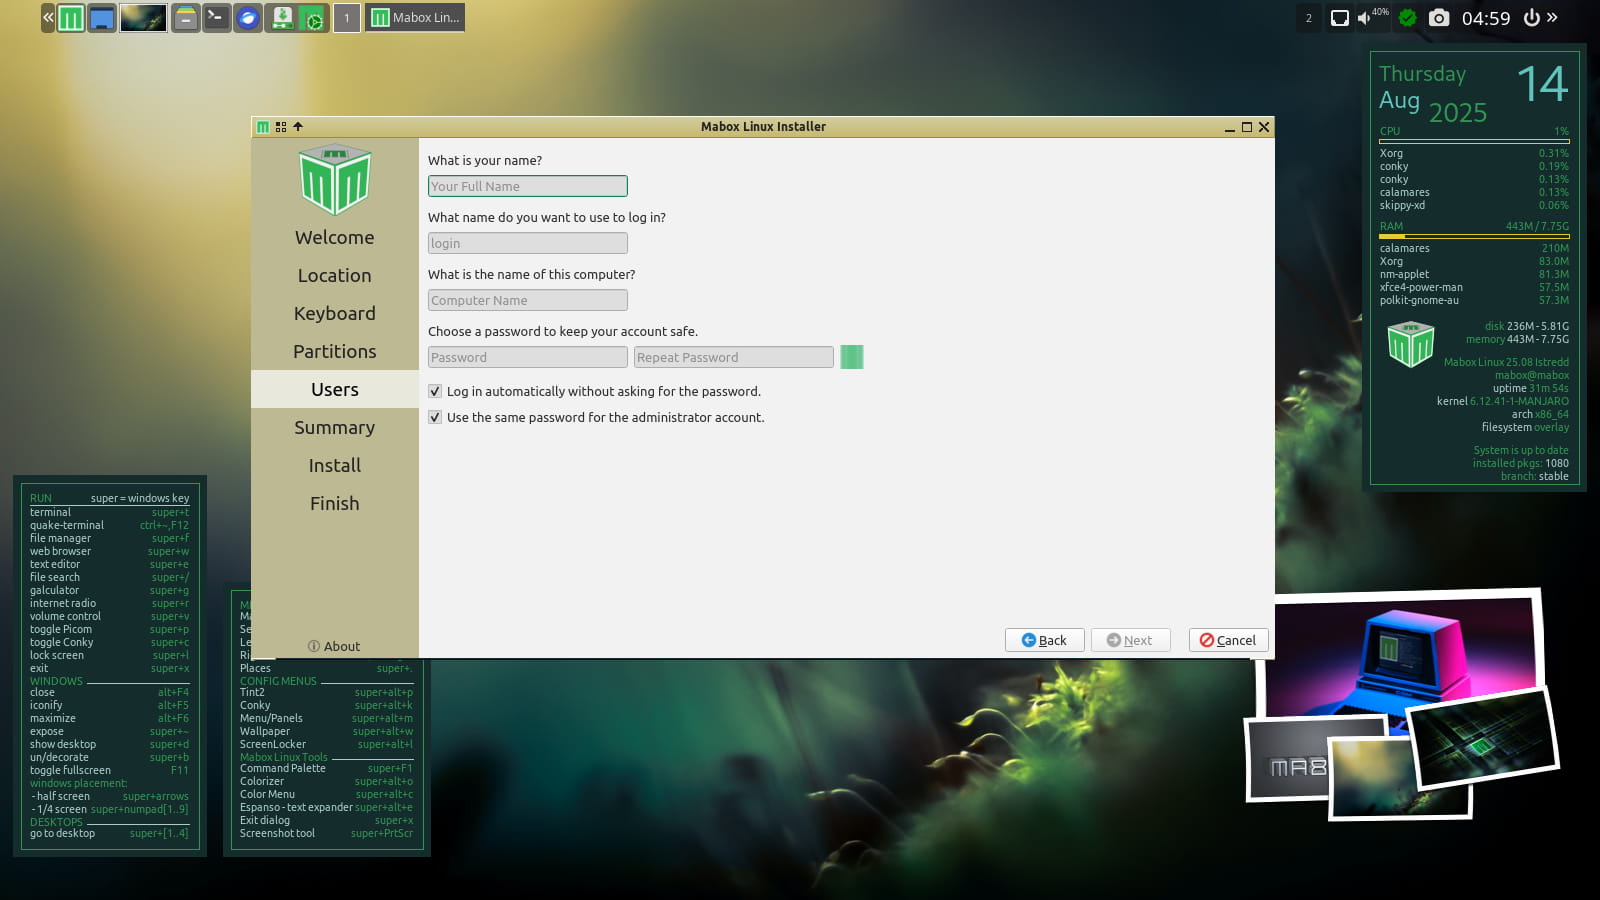Open the wired network tray icon
This screenshot has width=1600, height=900.
pos(1339,18)
